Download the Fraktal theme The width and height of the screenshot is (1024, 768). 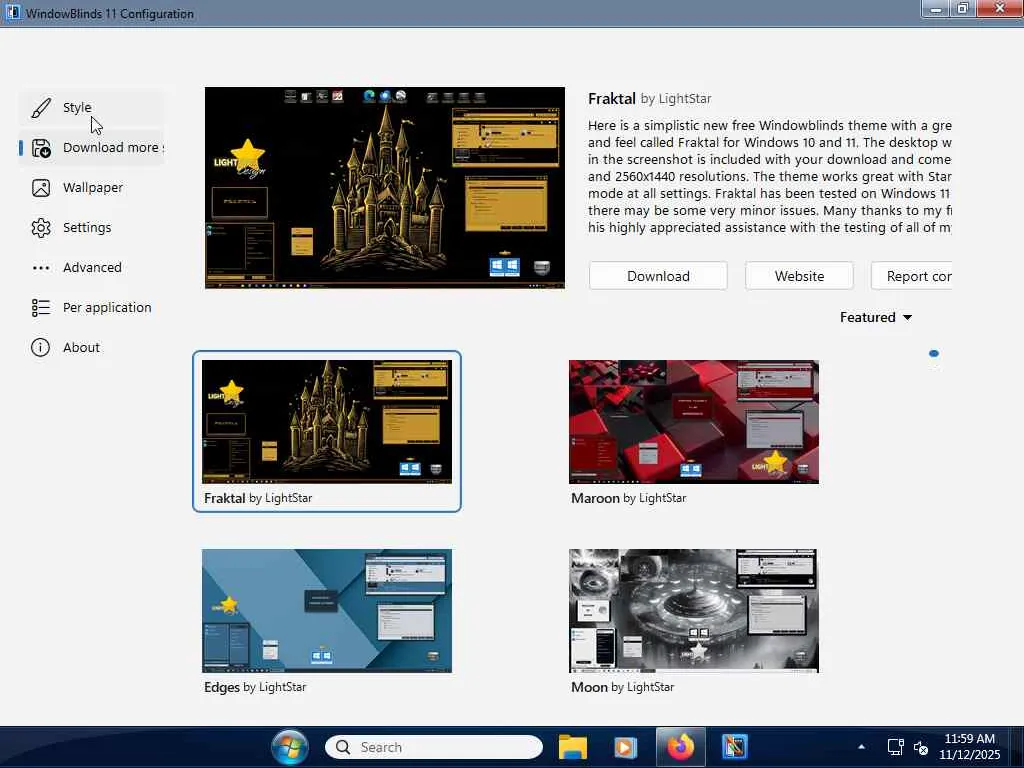pos(658,276)
